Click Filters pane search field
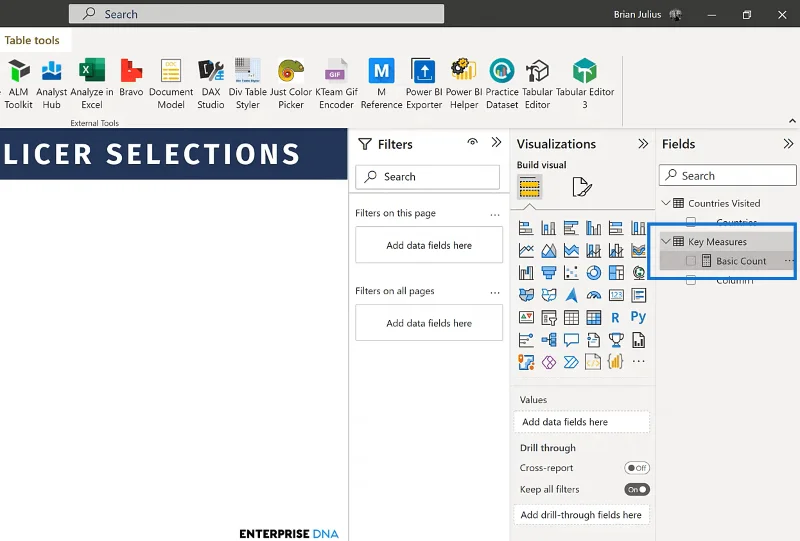 (428, 177)
